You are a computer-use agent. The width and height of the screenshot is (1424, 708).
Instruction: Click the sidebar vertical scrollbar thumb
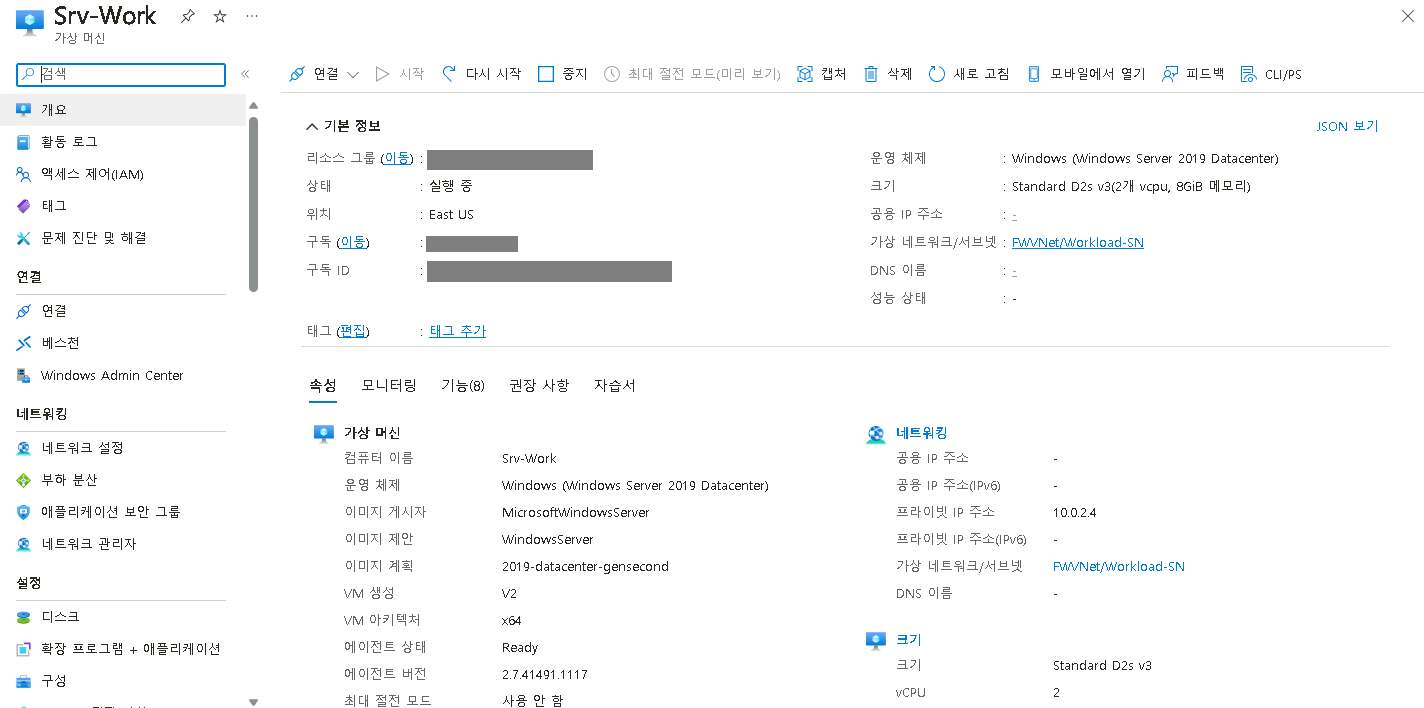pyautogui.click(x=253, y=205)
